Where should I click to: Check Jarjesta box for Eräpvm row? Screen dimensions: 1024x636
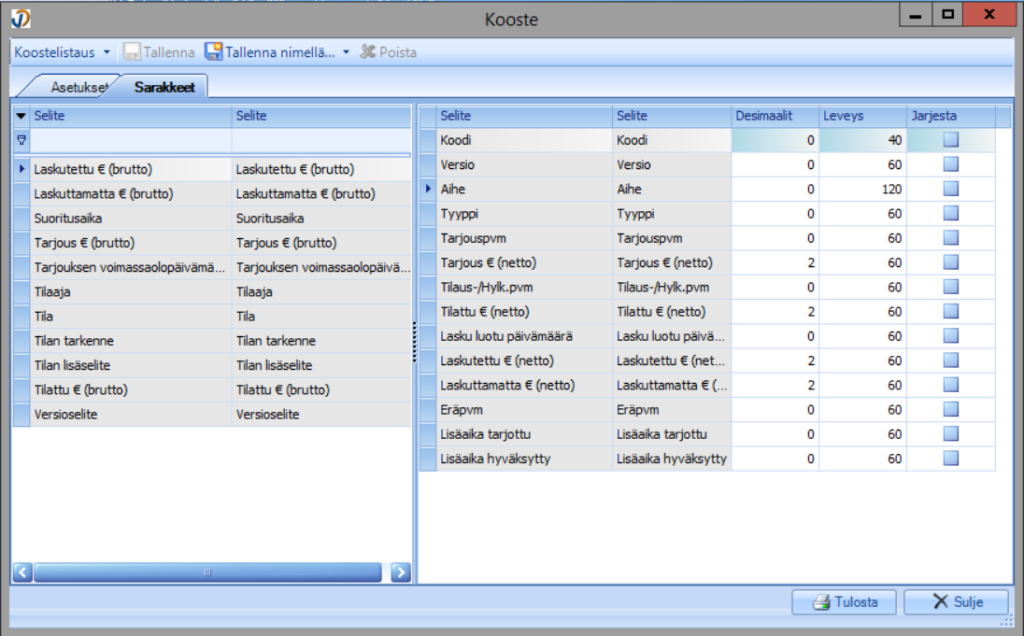point(950,409)
